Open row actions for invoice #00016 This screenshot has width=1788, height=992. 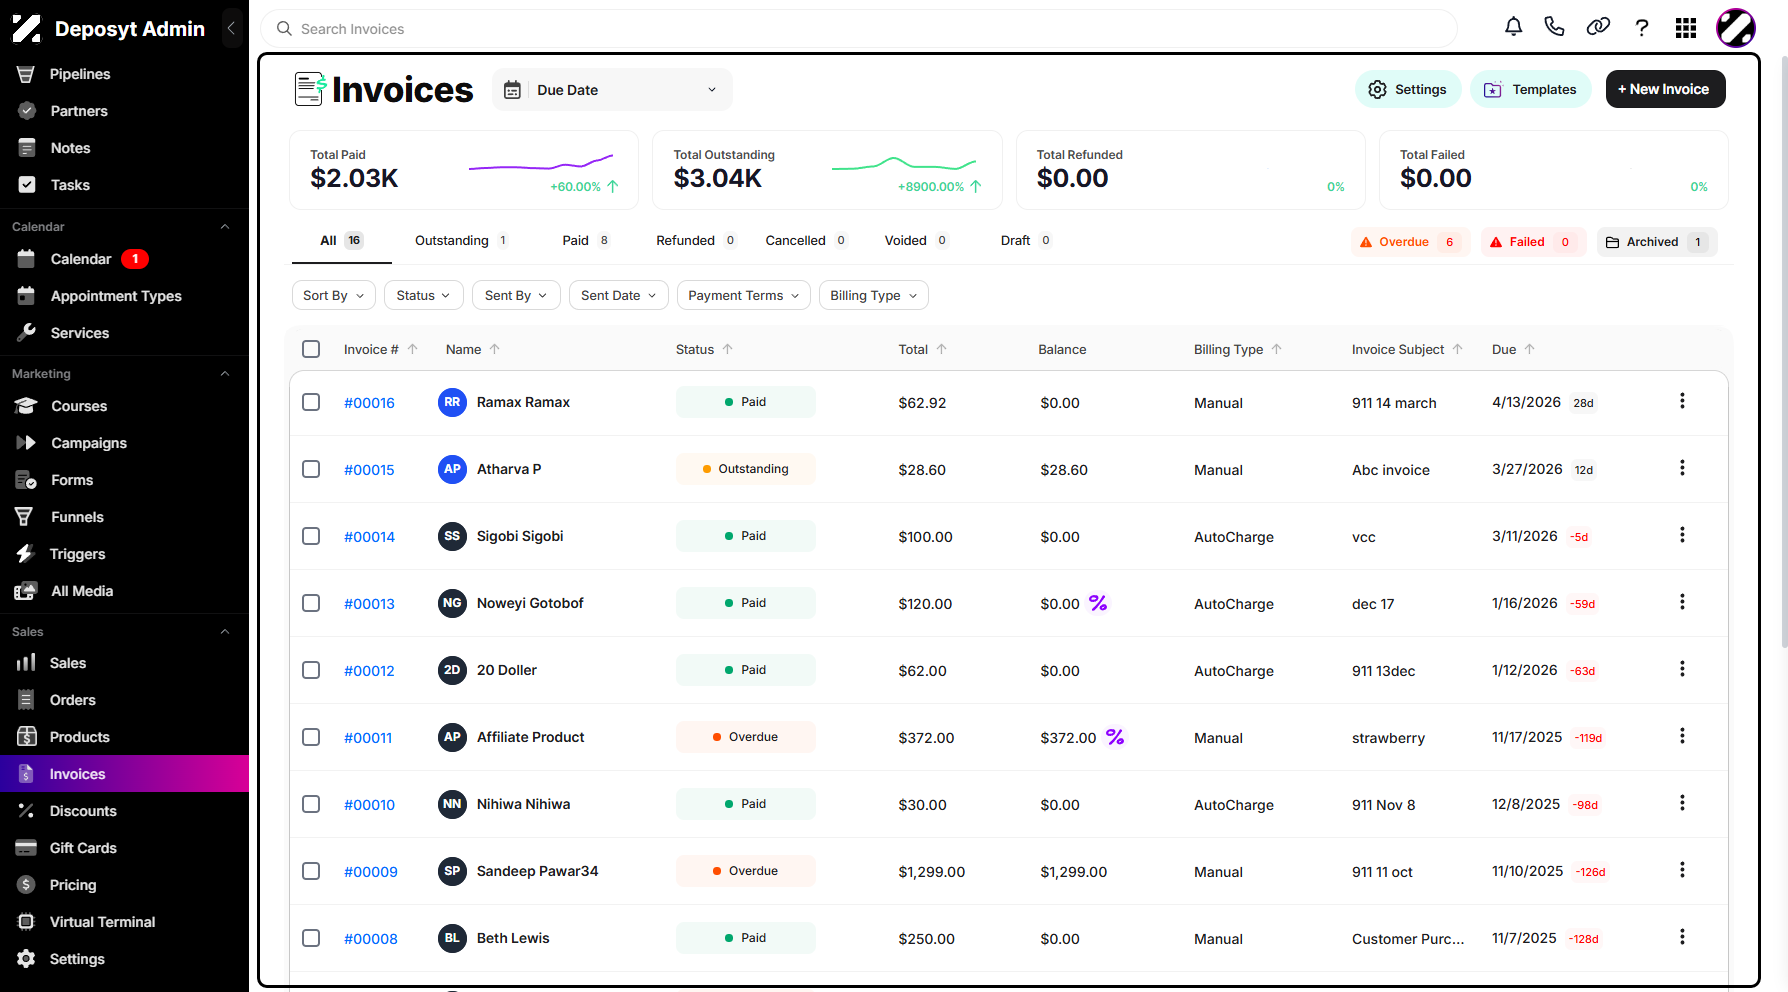click(1682, 401)
